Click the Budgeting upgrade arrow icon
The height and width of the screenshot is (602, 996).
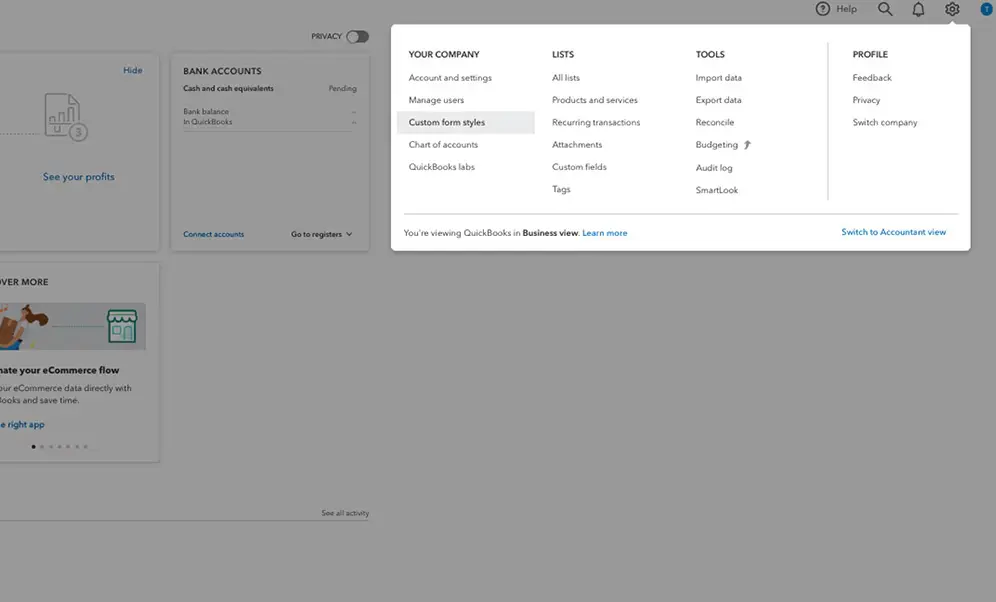pos(748,145)
